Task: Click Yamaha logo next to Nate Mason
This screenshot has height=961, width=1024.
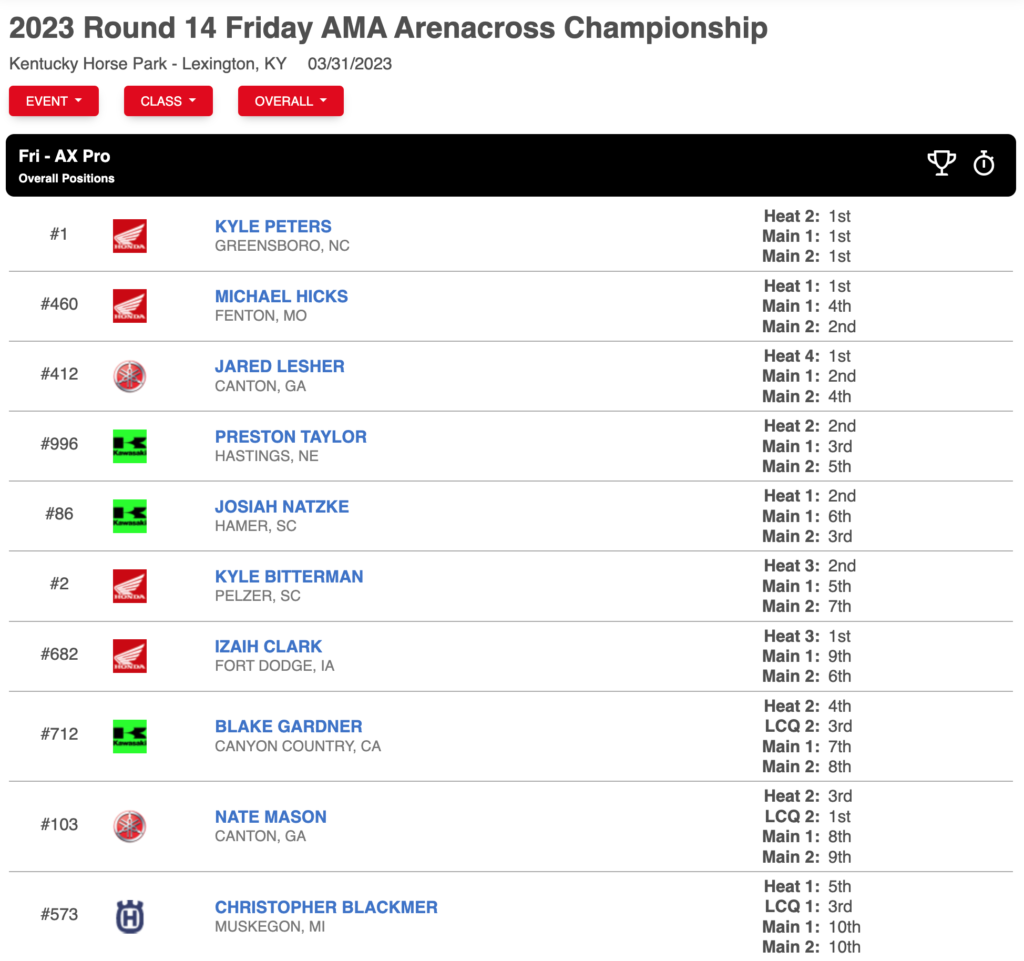Action: (x=129, y=826)
